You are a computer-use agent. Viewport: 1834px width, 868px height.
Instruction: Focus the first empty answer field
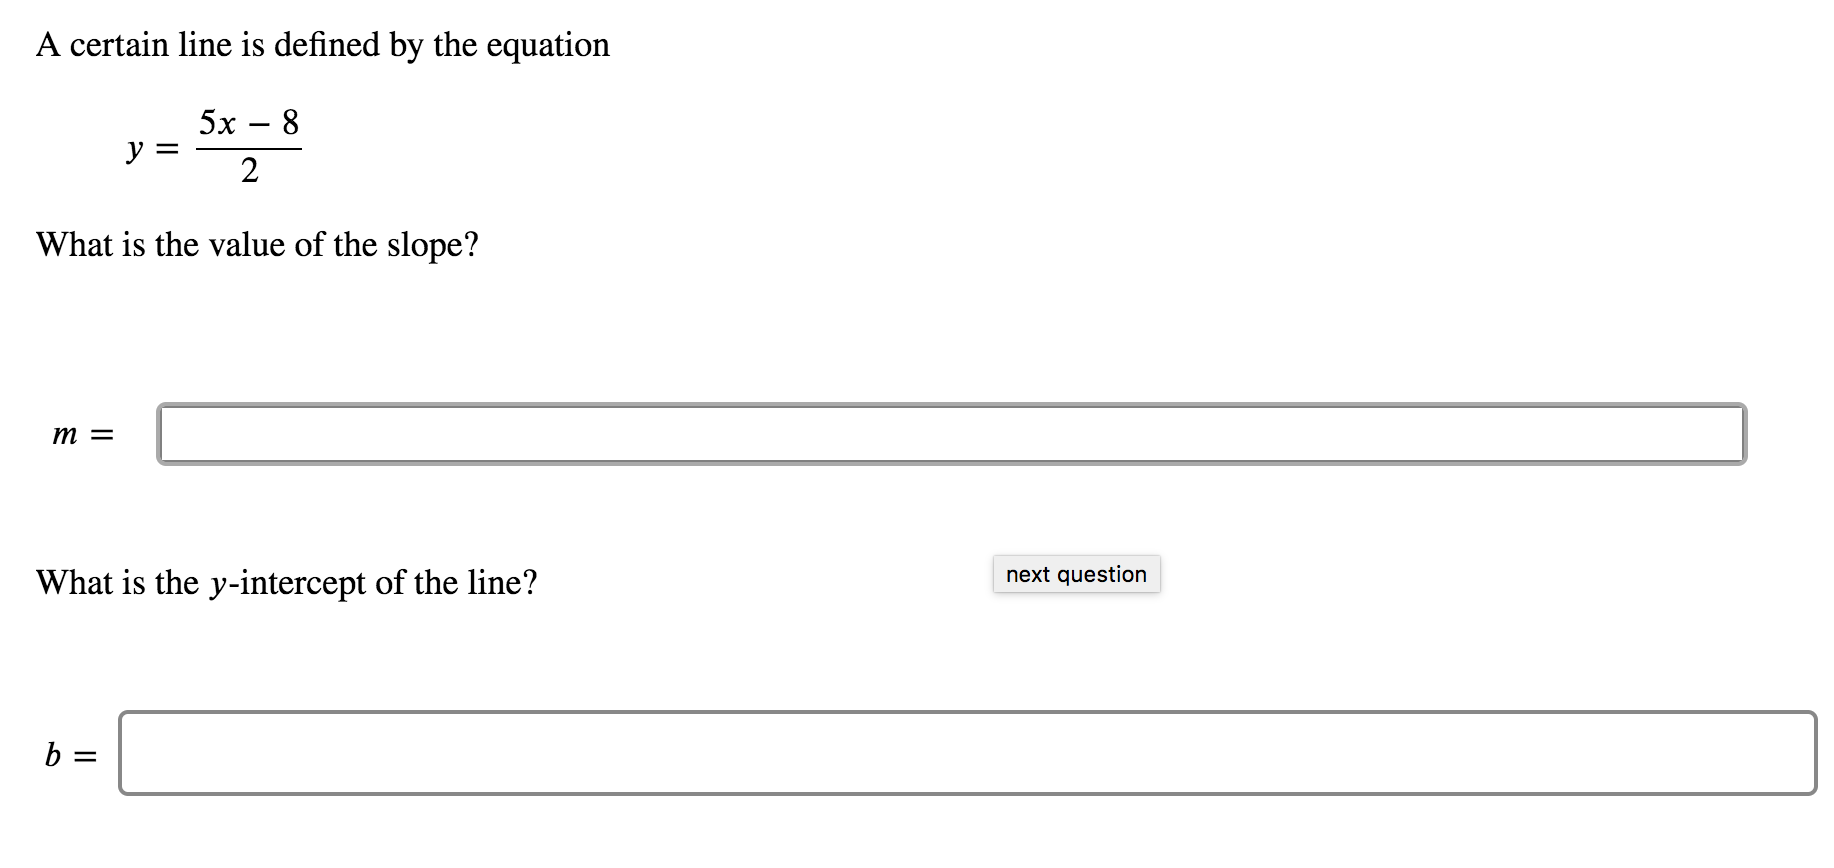point(950,433)
